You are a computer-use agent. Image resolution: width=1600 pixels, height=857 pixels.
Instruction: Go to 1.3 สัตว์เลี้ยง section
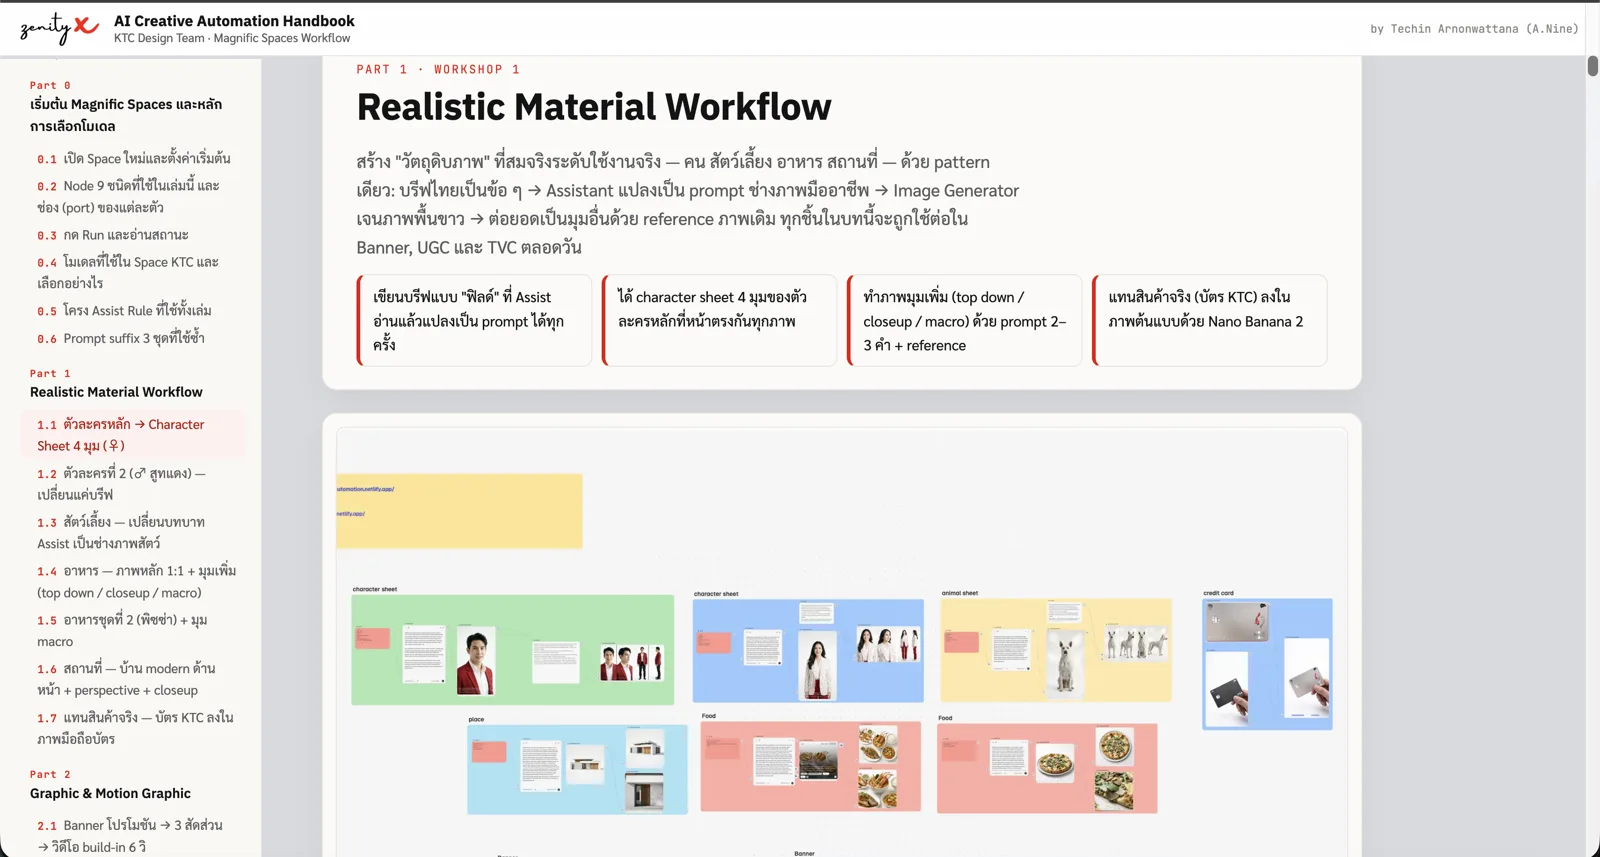click(121, 533)
